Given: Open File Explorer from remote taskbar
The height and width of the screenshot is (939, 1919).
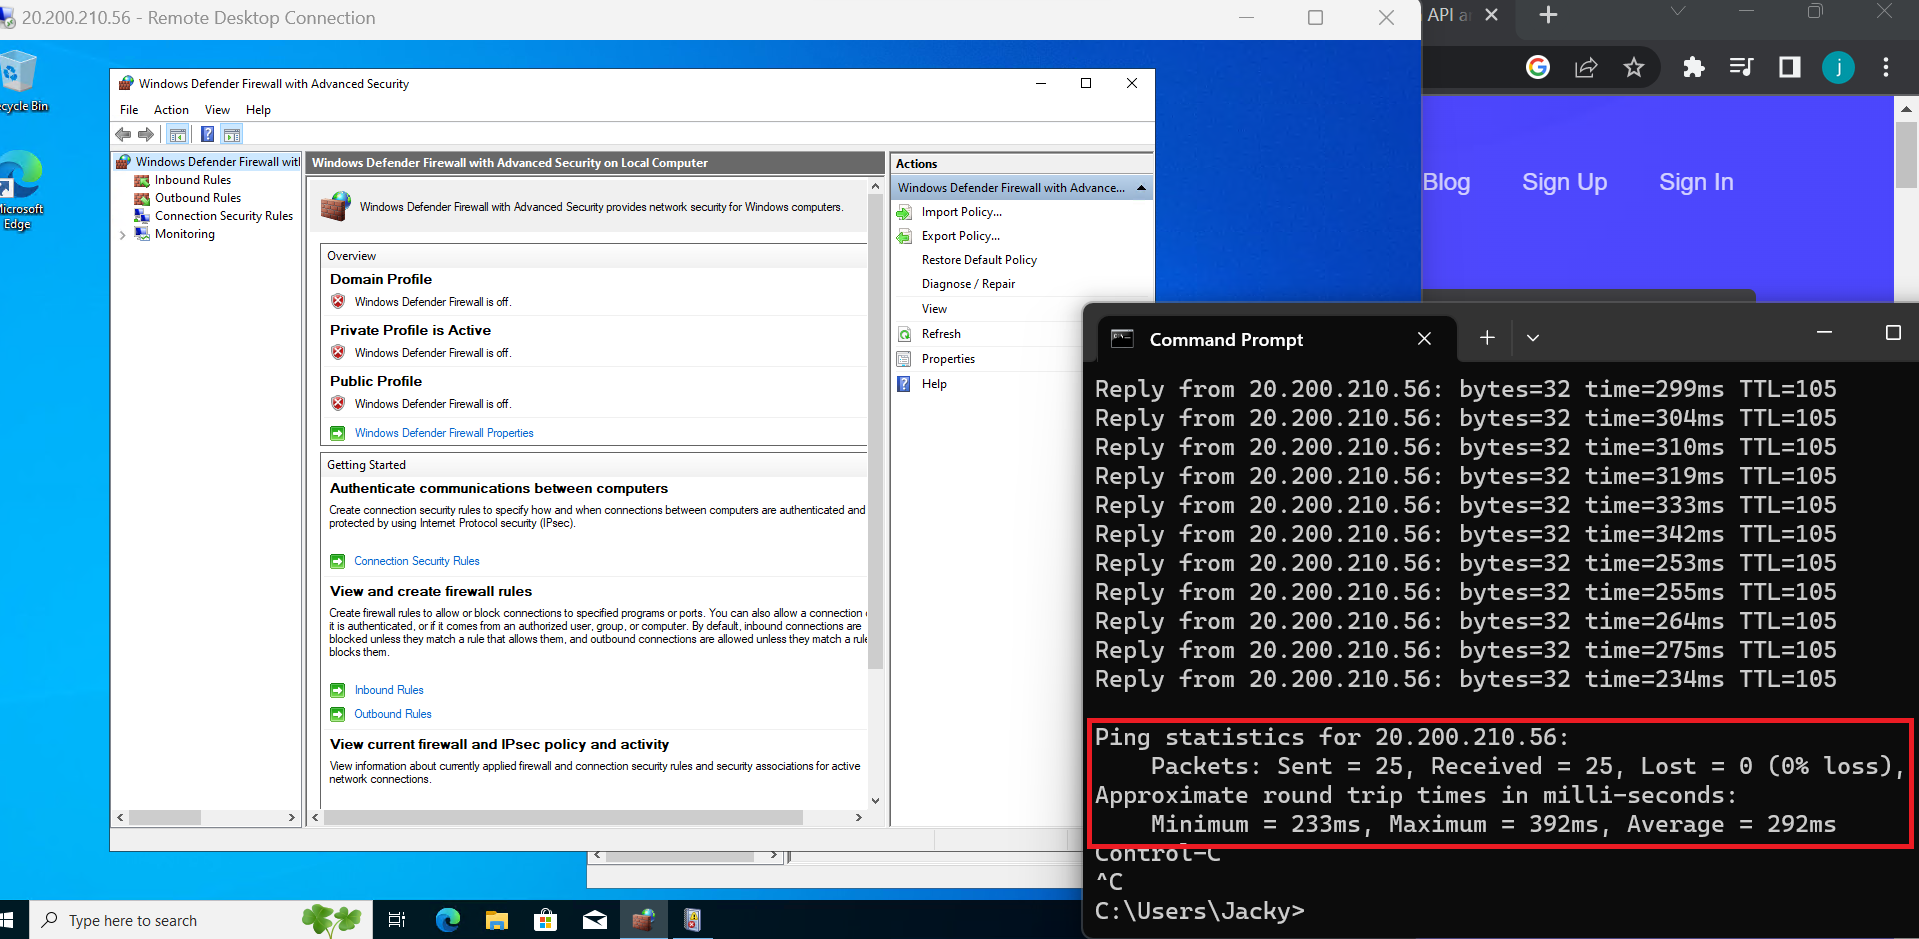Looking at the screenshot, I should point(497,920).
